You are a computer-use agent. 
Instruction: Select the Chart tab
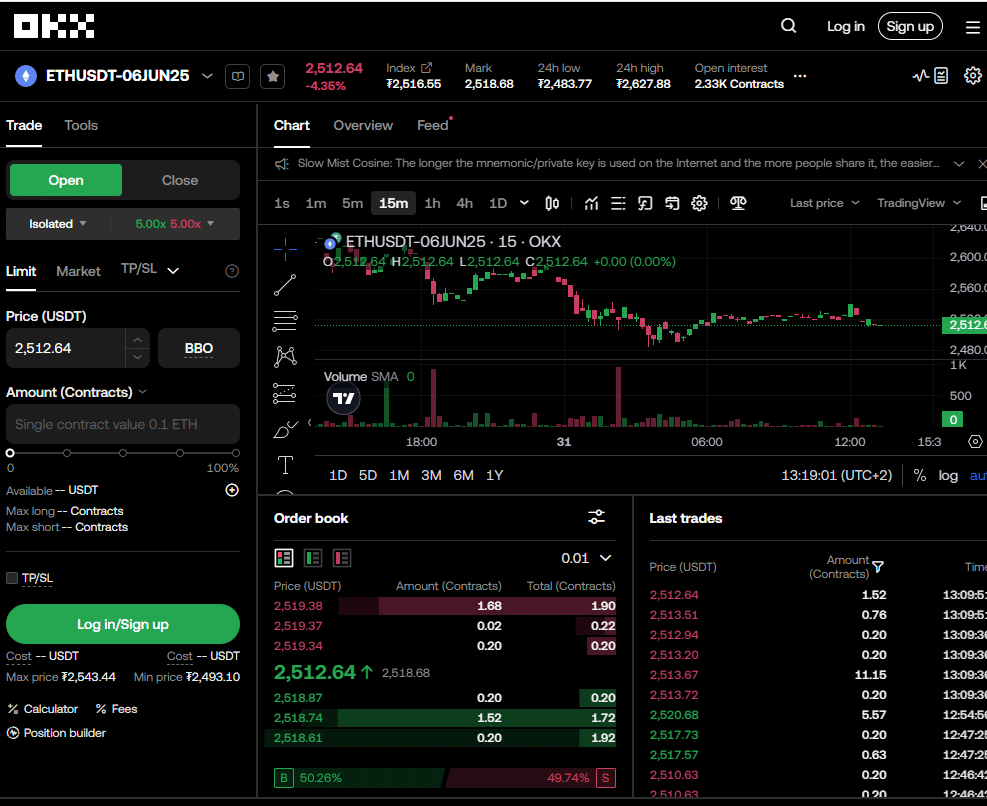pos(291,125)
